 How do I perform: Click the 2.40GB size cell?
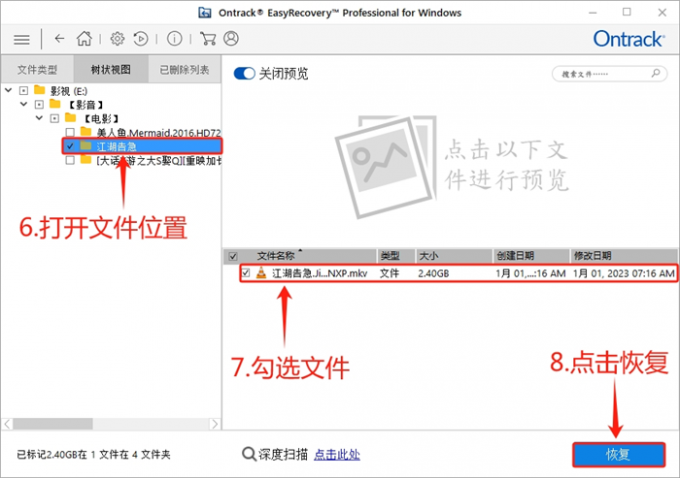[x=434, y=273]
